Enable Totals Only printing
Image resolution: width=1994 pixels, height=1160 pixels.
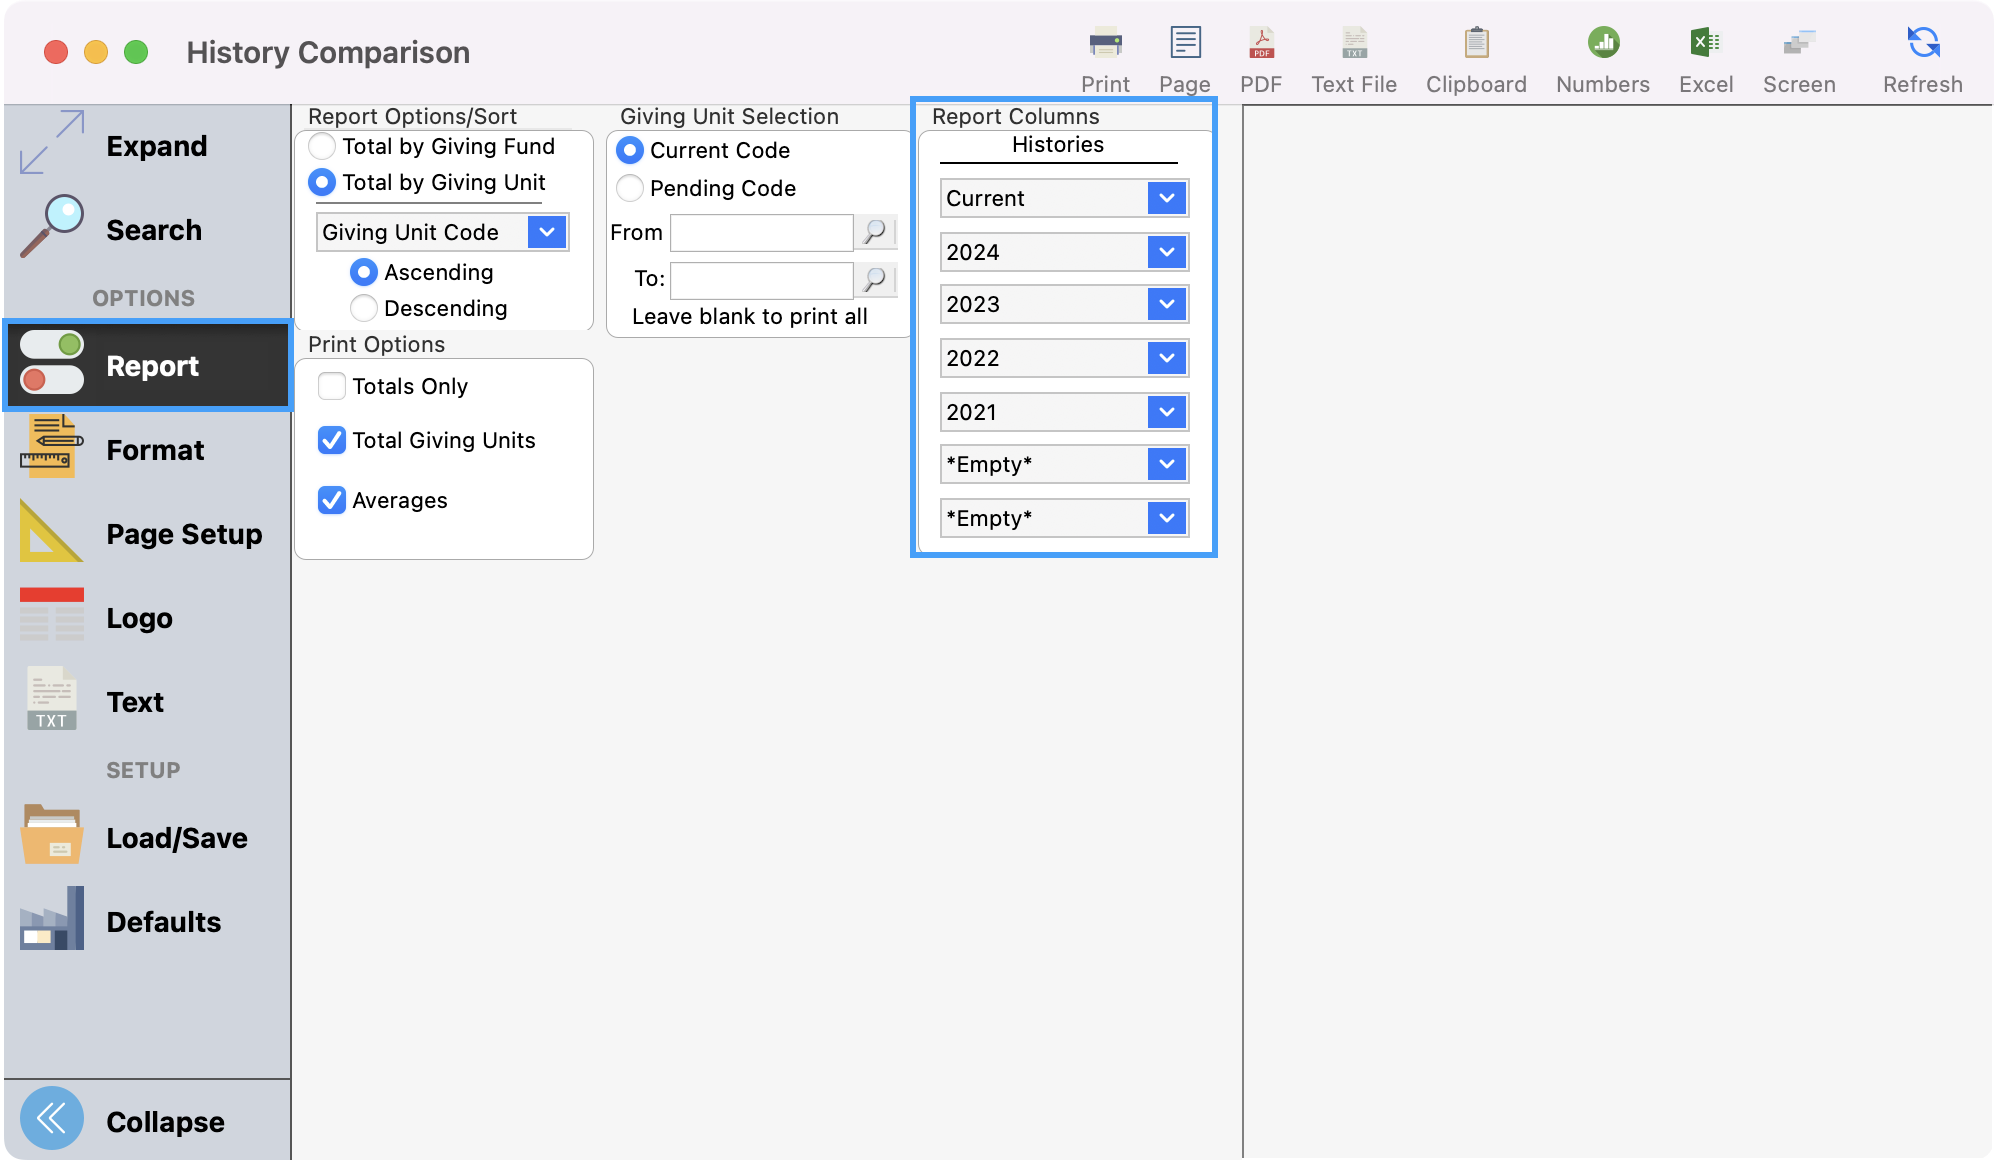[331, 386]
